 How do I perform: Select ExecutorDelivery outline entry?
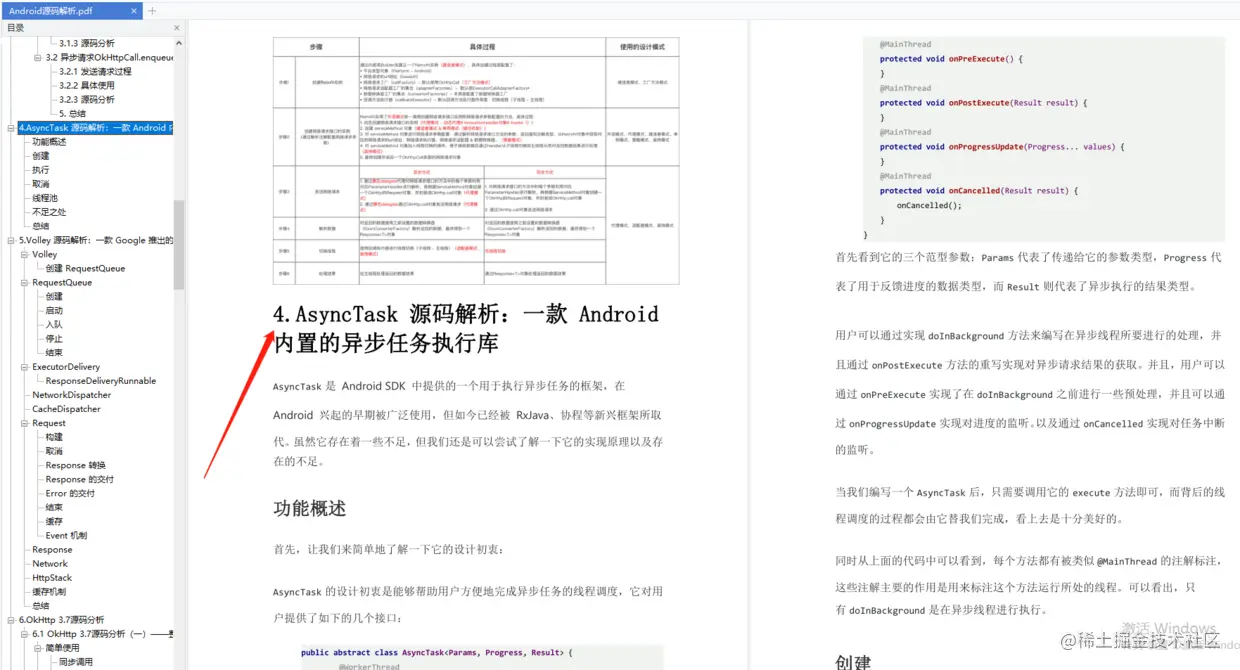click(x=66, y=367)
